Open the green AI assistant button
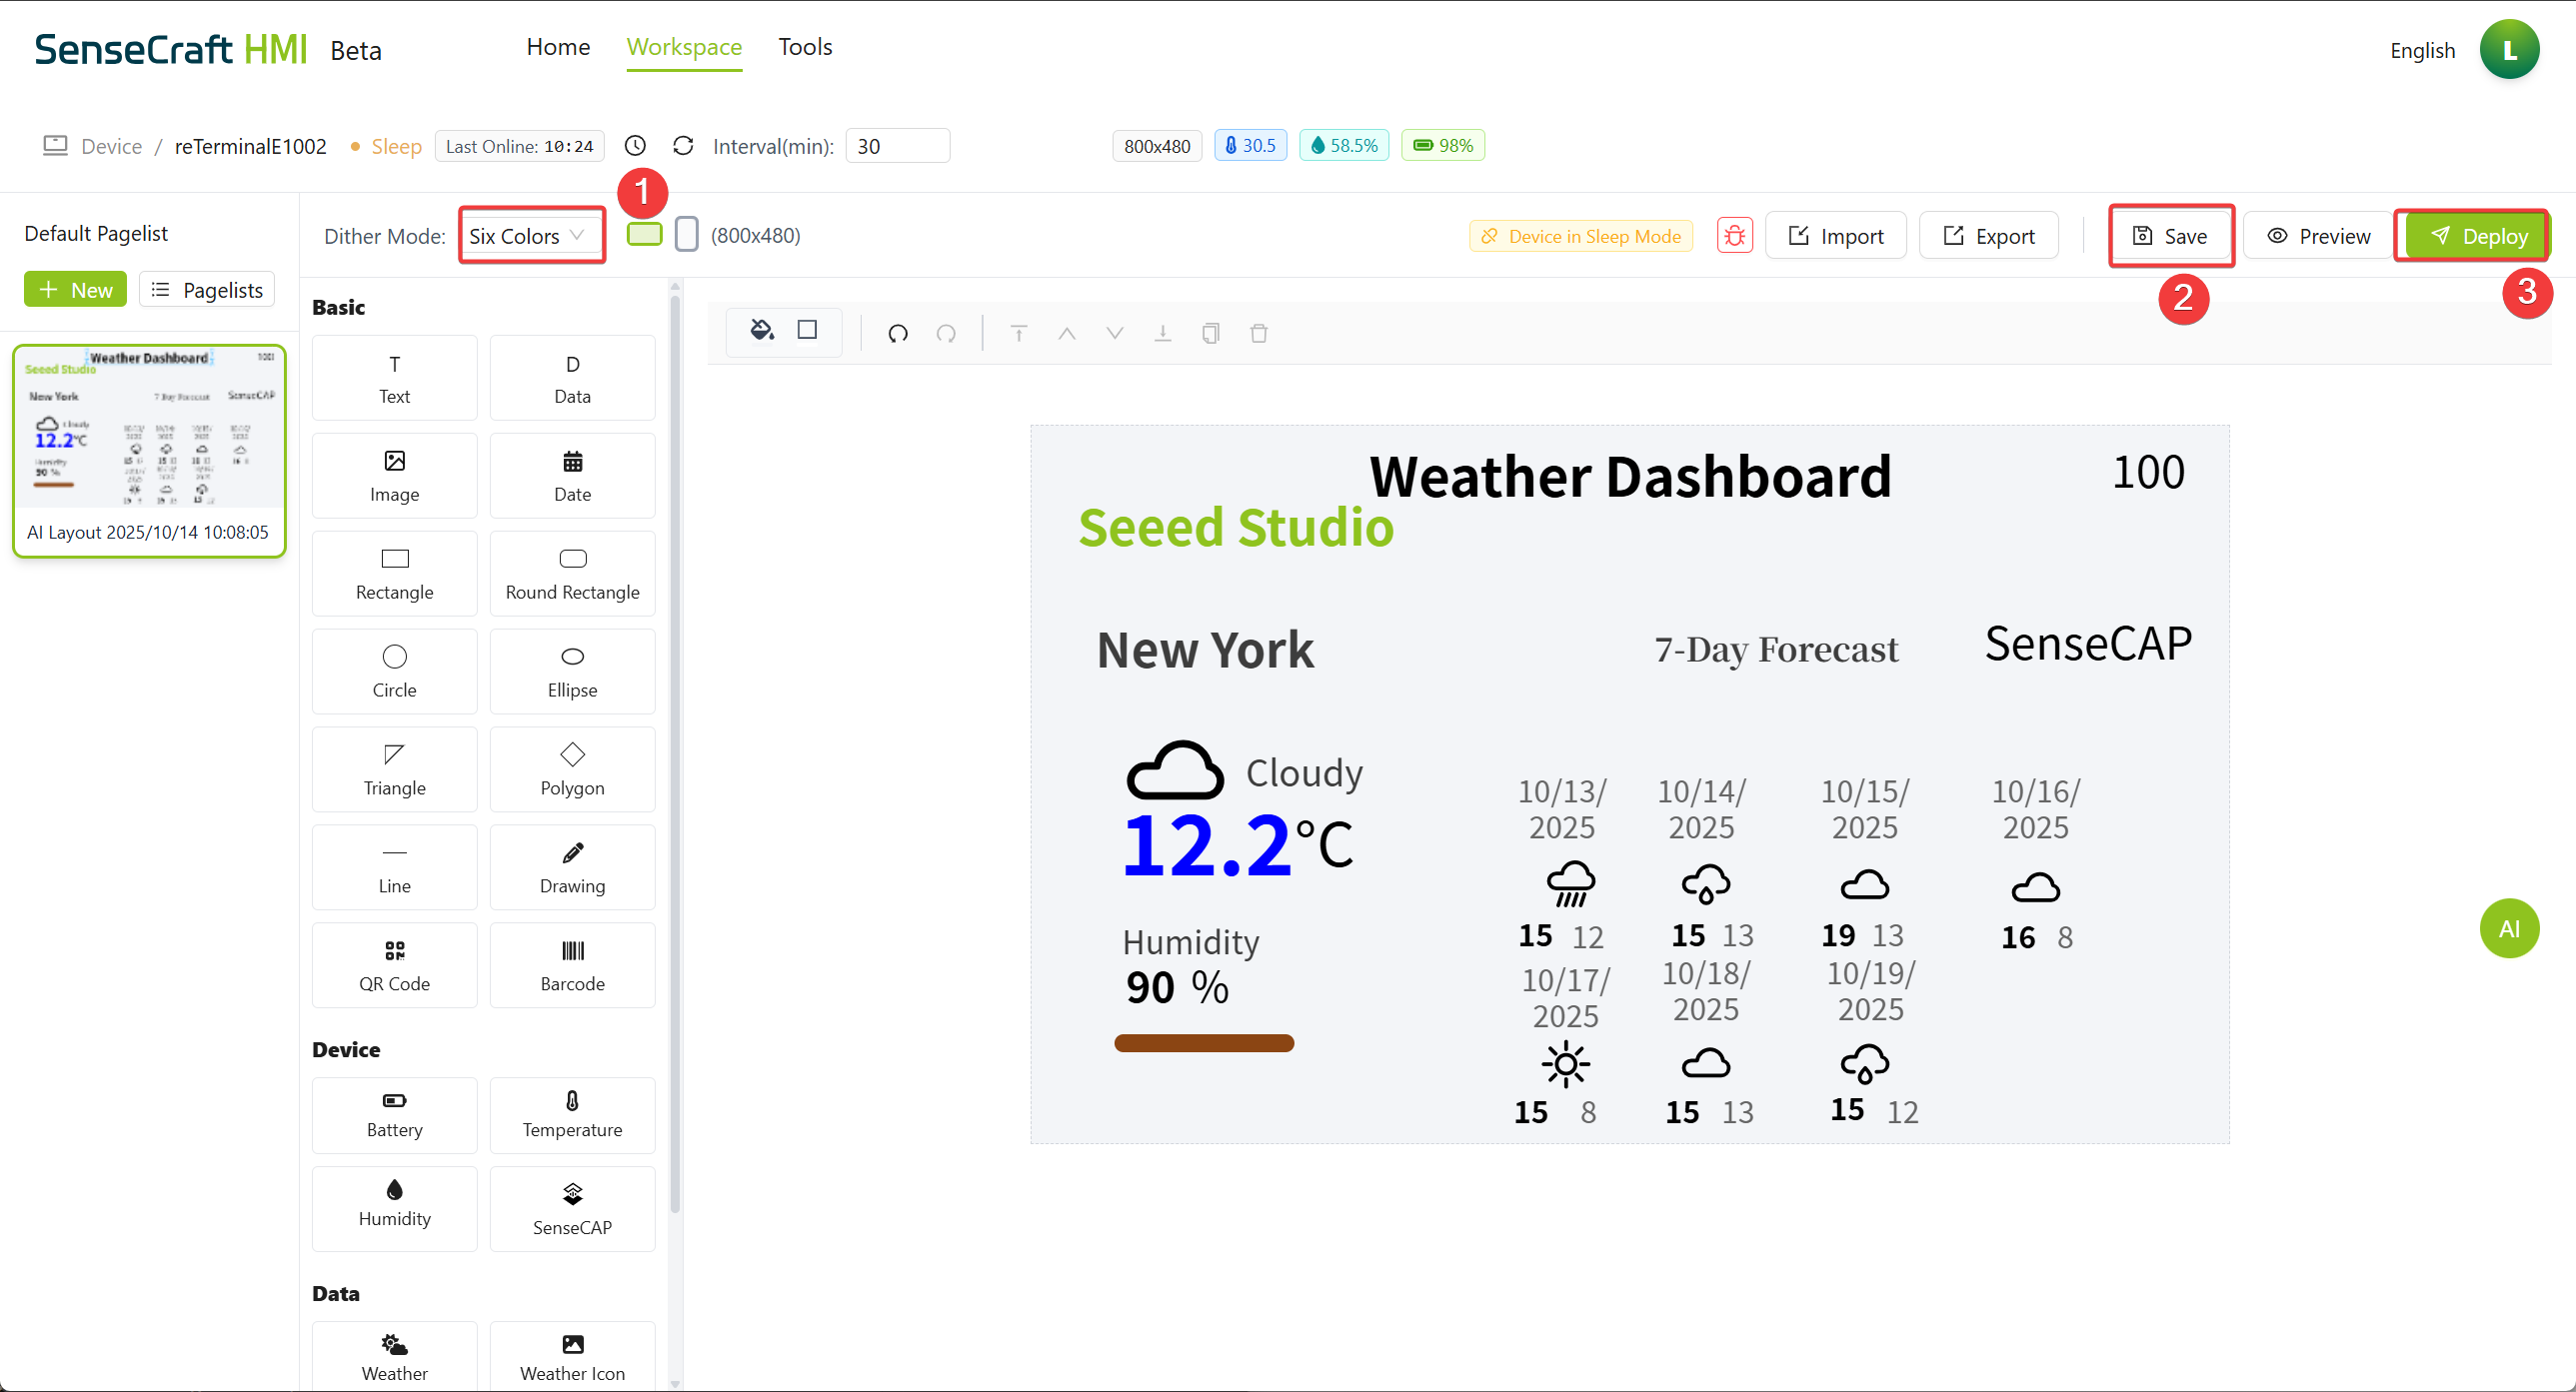 (2508, 928)
